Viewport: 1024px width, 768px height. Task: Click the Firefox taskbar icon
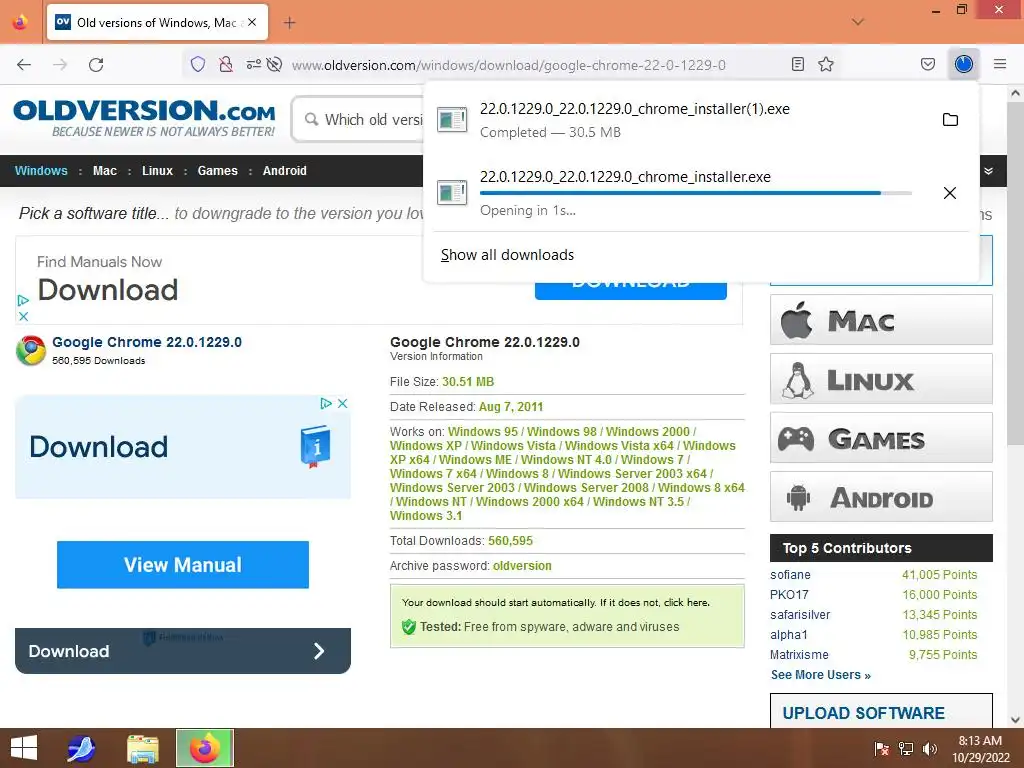tap(205, 748)
